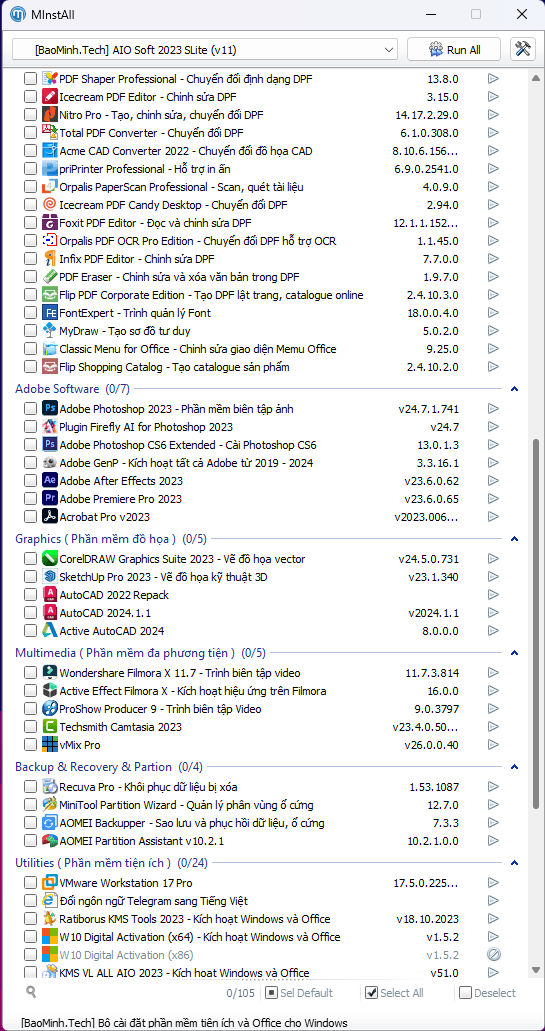Click the Adobe Premiere Pro 2023 icon
Viewport: 545px width, 1031px height.
50,498
